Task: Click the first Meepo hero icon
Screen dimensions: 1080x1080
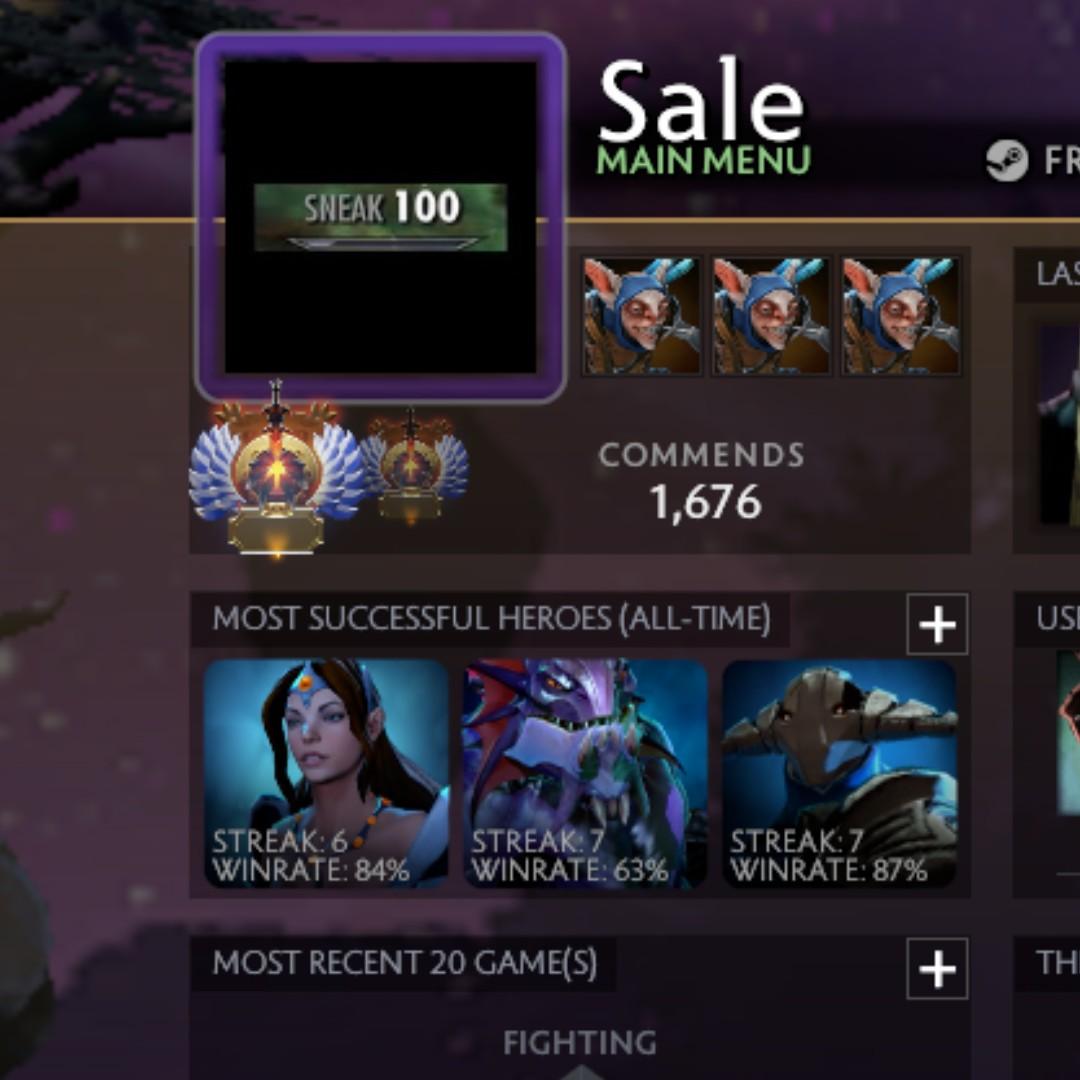Action: pos(642,316)
